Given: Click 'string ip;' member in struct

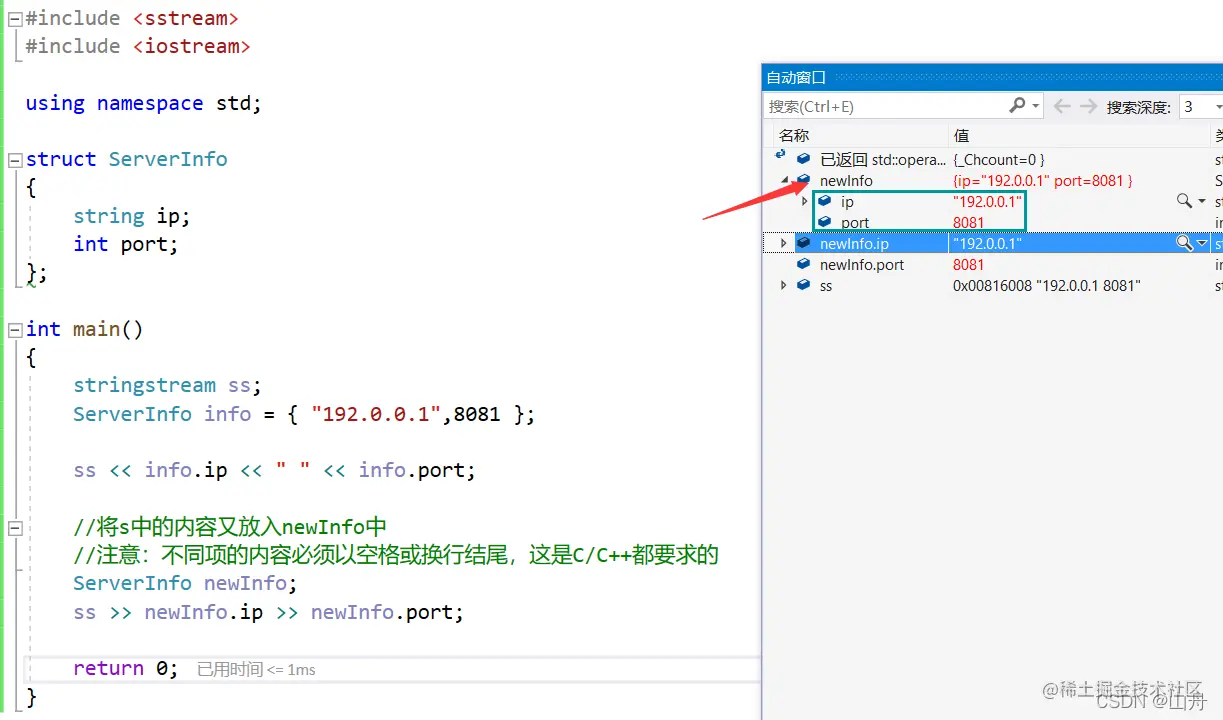Looking at the screenshot, I should pos(131,216).
